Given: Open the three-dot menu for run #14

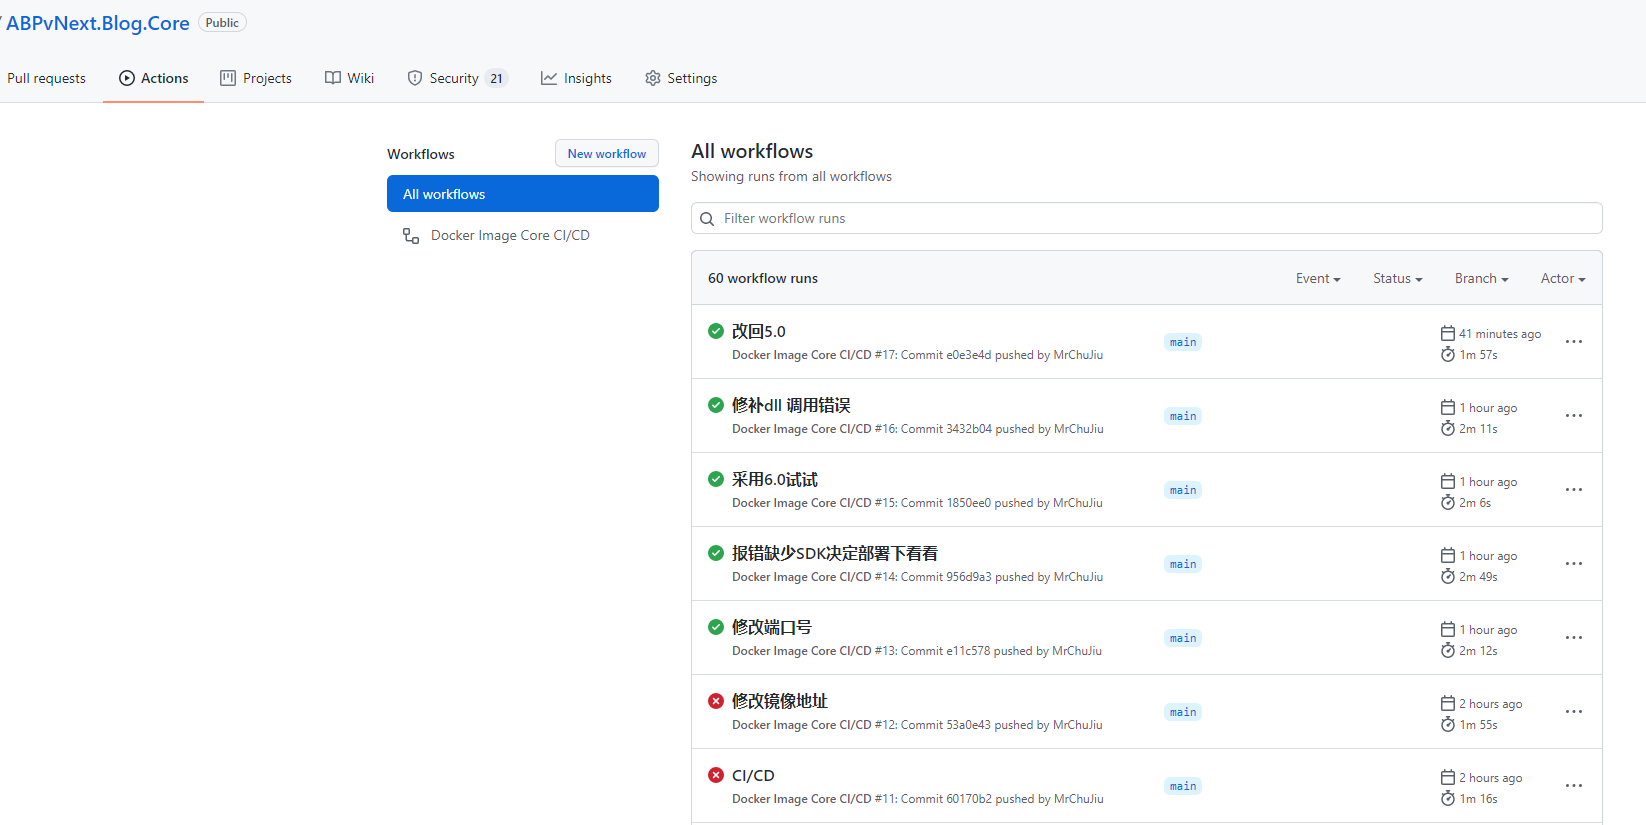Looking at the screenshot, I should [1573, 564].
